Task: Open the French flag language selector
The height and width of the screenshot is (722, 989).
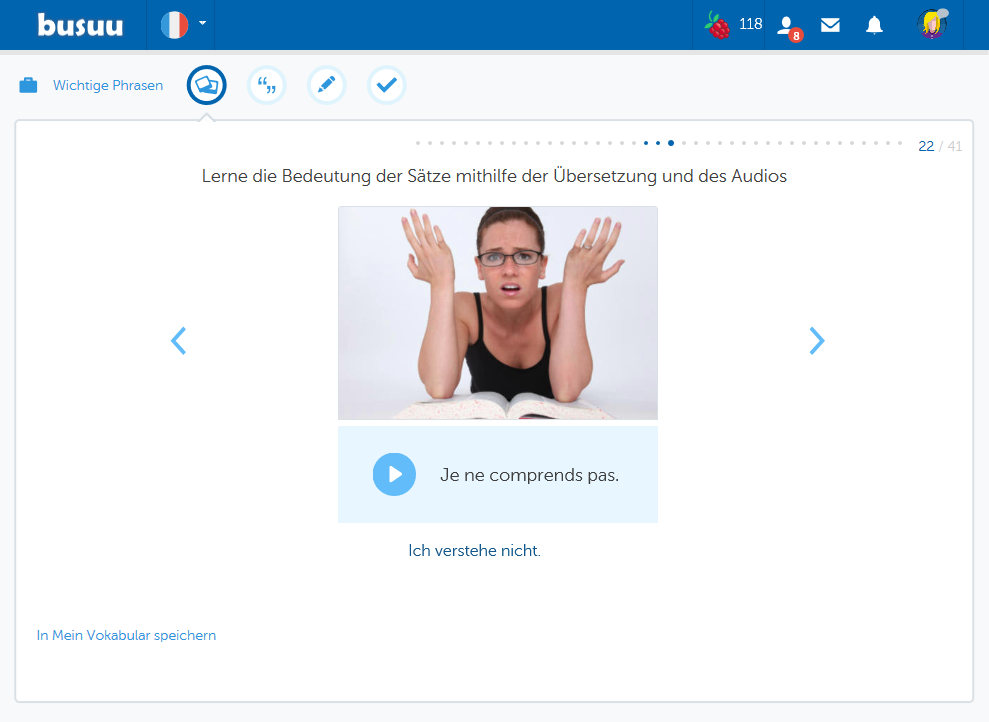Action: tap(175, 25)
